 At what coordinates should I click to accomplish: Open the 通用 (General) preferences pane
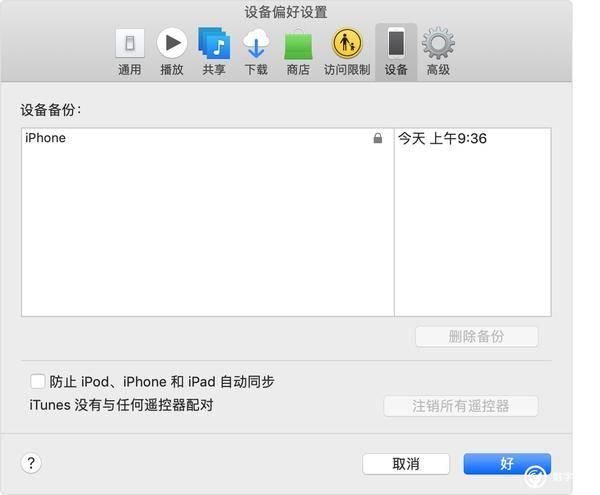coord(130,52)
